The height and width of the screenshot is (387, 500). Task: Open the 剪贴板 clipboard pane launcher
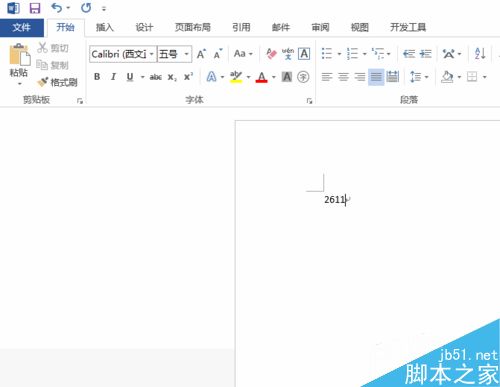pos(80,101)
